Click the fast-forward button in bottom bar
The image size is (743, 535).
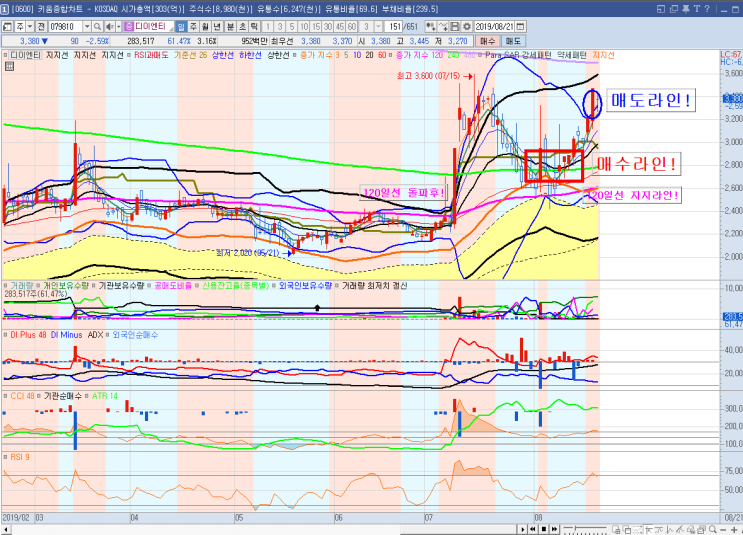coord(554,529)
